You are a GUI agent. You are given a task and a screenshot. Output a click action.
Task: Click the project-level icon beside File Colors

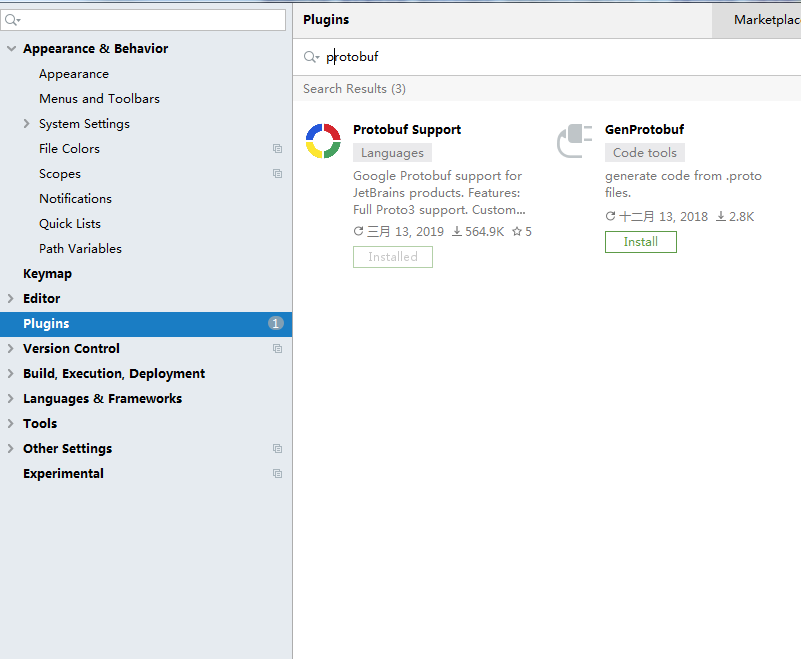(277, 149)
